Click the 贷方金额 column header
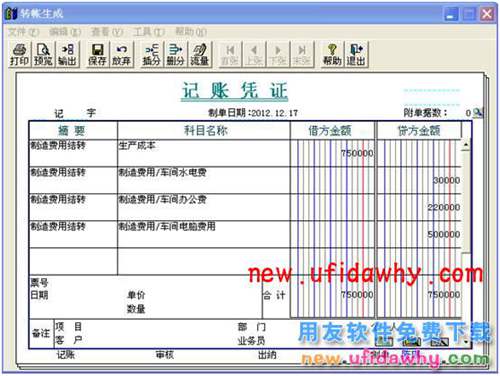Image resolution: width=500 pixels, height=376 pixels. point(419,131)
